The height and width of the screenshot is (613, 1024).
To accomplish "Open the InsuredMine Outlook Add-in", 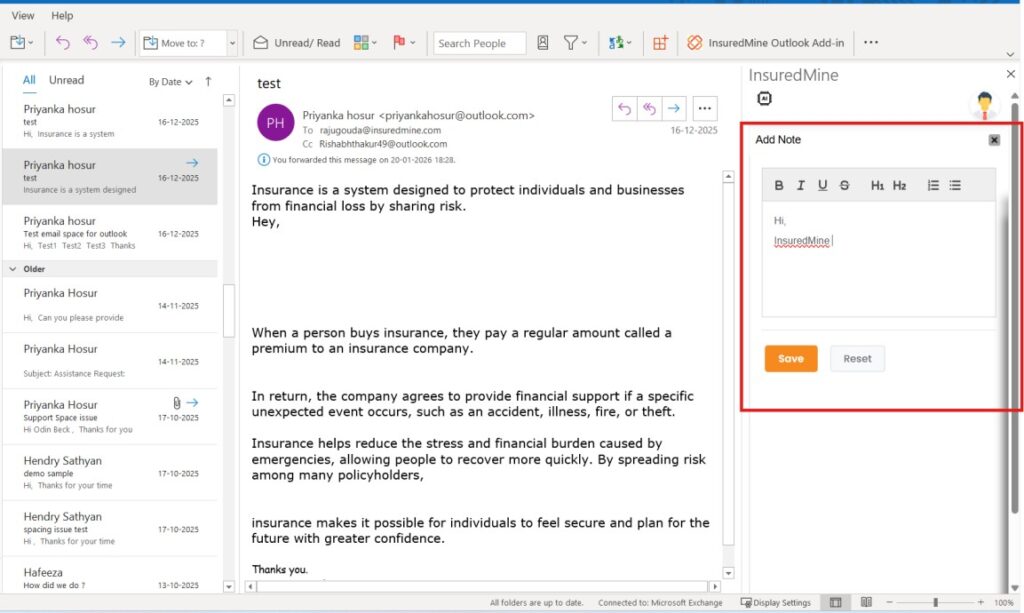I will 765,43.
